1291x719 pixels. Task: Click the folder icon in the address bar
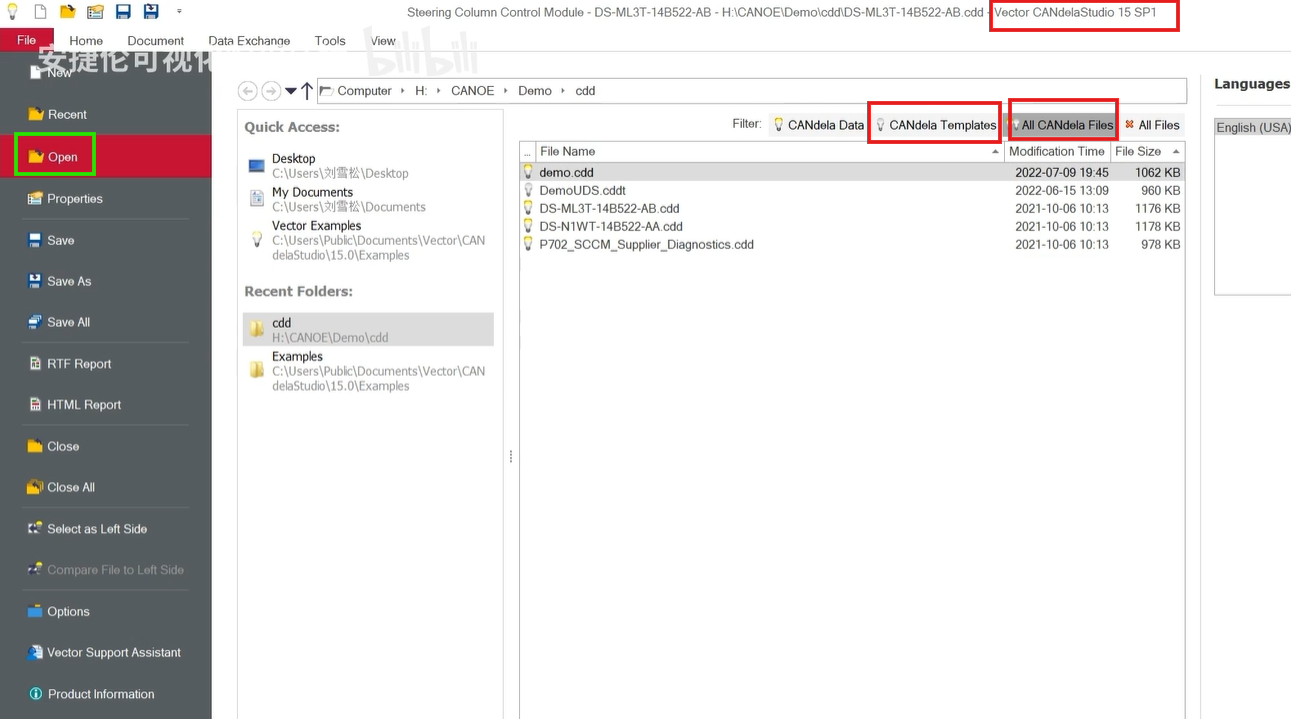click(326, 91)
